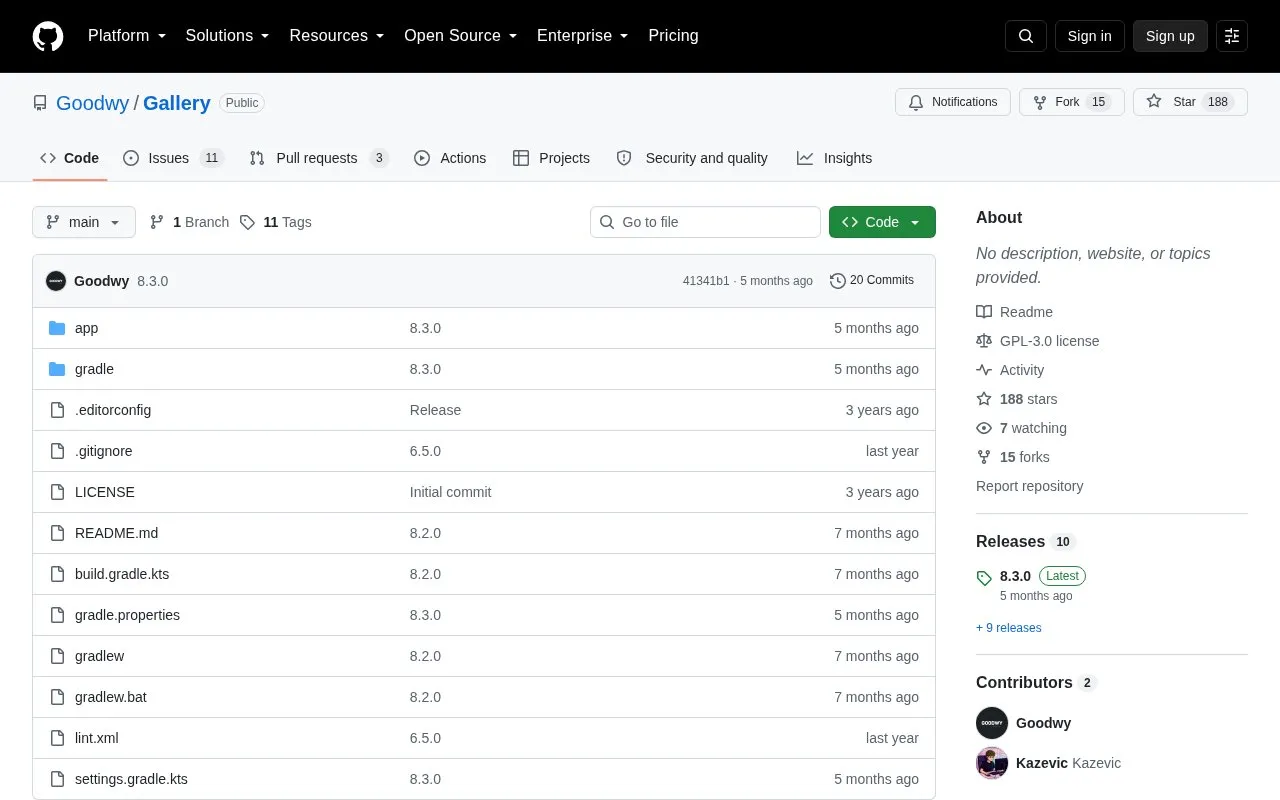This screenshot has width=1280, height=800.
Task: Expand the Enterprise menu
Action: pyautogui.click(x=583, y=36)
